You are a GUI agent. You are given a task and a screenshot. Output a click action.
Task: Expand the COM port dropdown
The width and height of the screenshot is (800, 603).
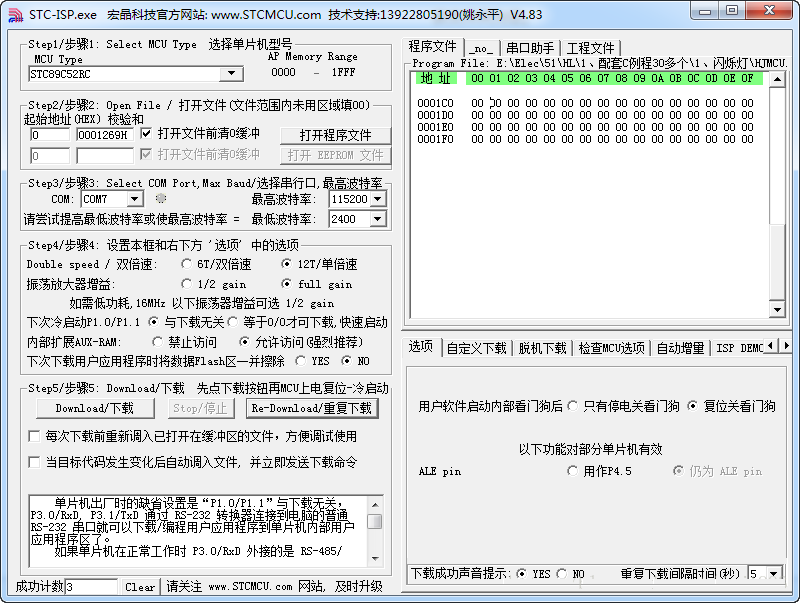[x=134, y=200]
